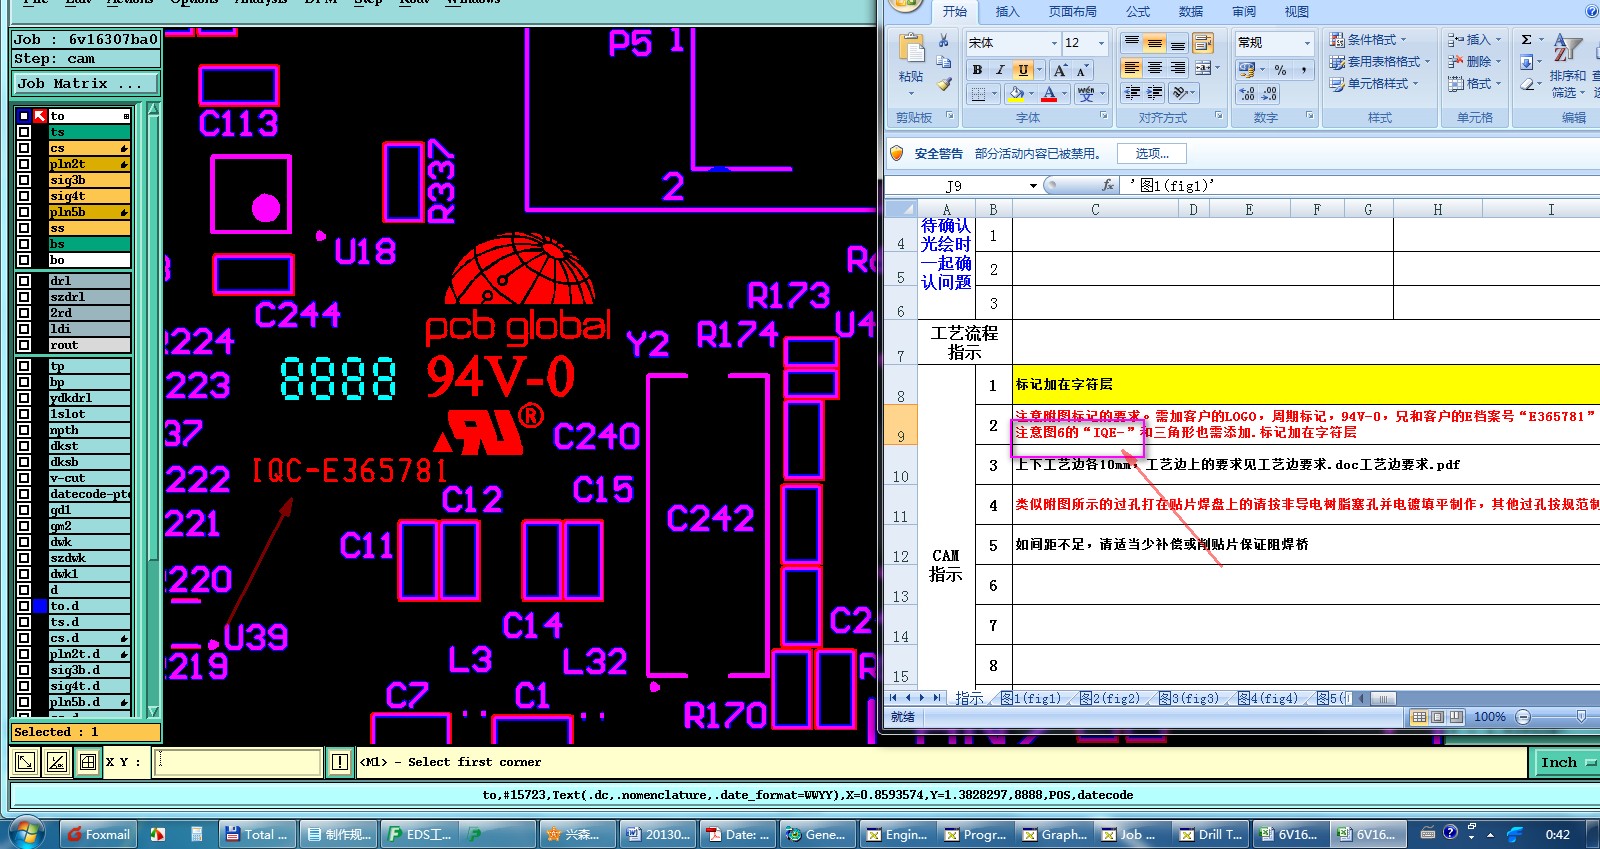Toggle the checkbox for layer drl
Screen dimensions: 1600x849
coord(24,281)
